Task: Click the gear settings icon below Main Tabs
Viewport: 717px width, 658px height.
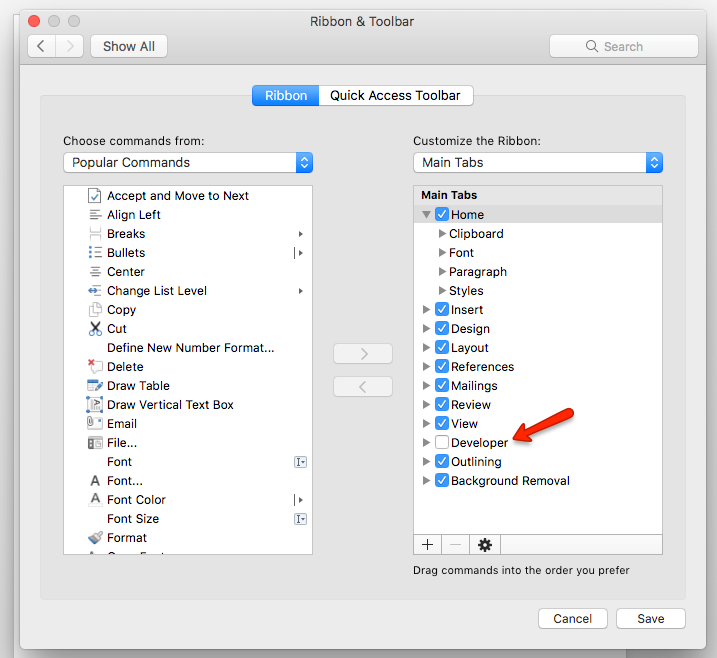Action: tap(485, 545)
